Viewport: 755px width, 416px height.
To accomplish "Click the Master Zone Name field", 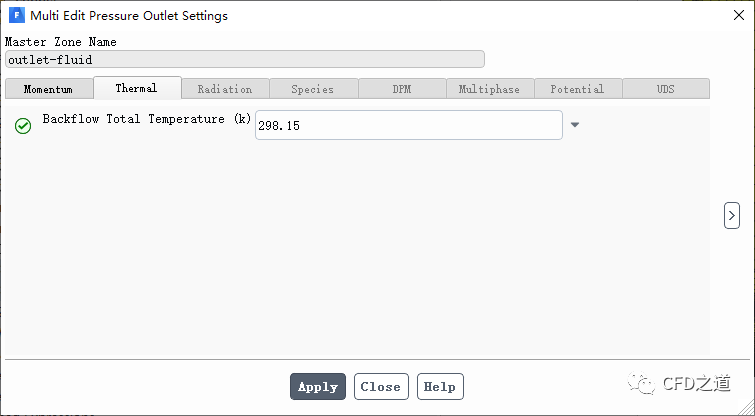I will tap(244, 60).
